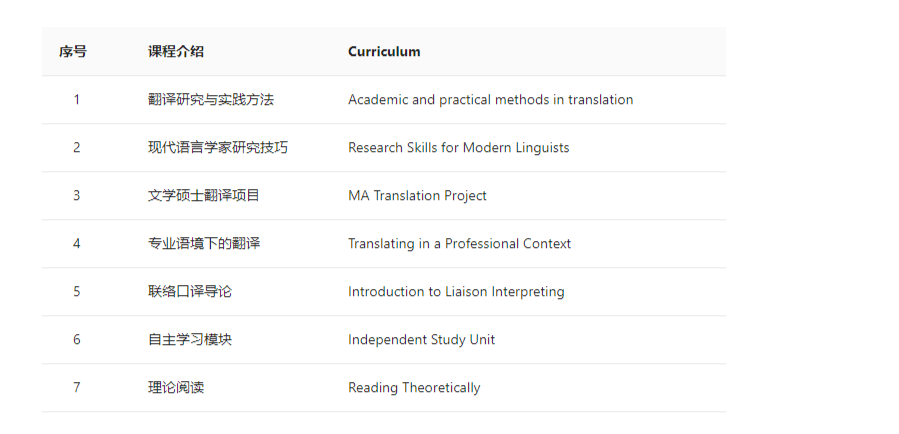
Task: Select the 自主学习模块 cell
Action: pos(190,339)
